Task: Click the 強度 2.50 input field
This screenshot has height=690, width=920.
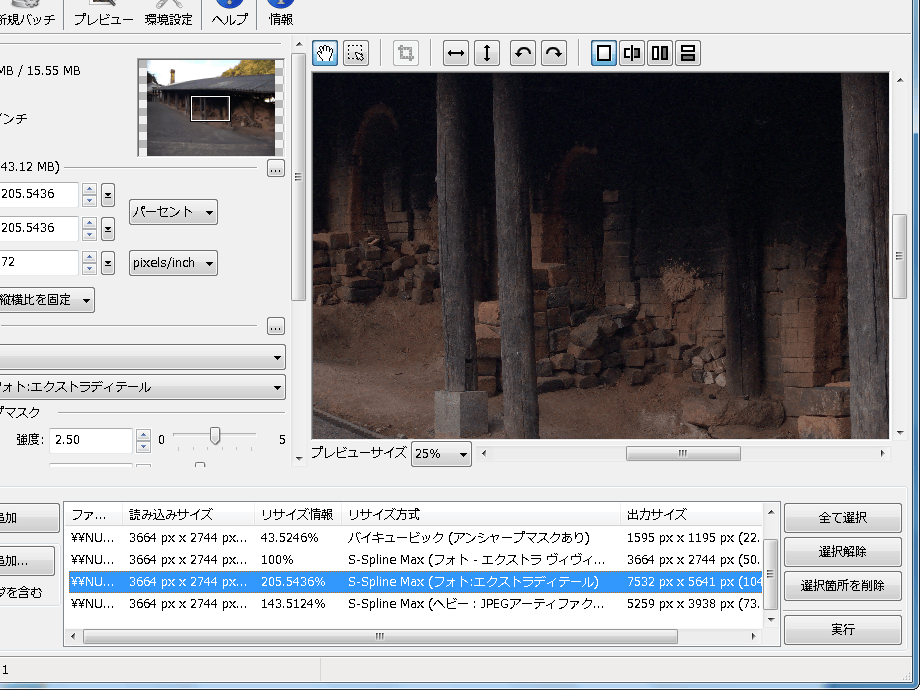Action: pyautogui.click(x=91, y=440)
